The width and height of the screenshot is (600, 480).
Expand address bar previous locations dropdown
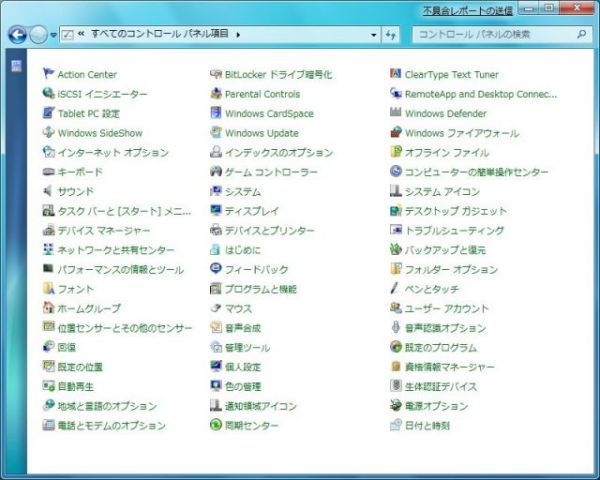pyautogui.click(x=372, y=34)
